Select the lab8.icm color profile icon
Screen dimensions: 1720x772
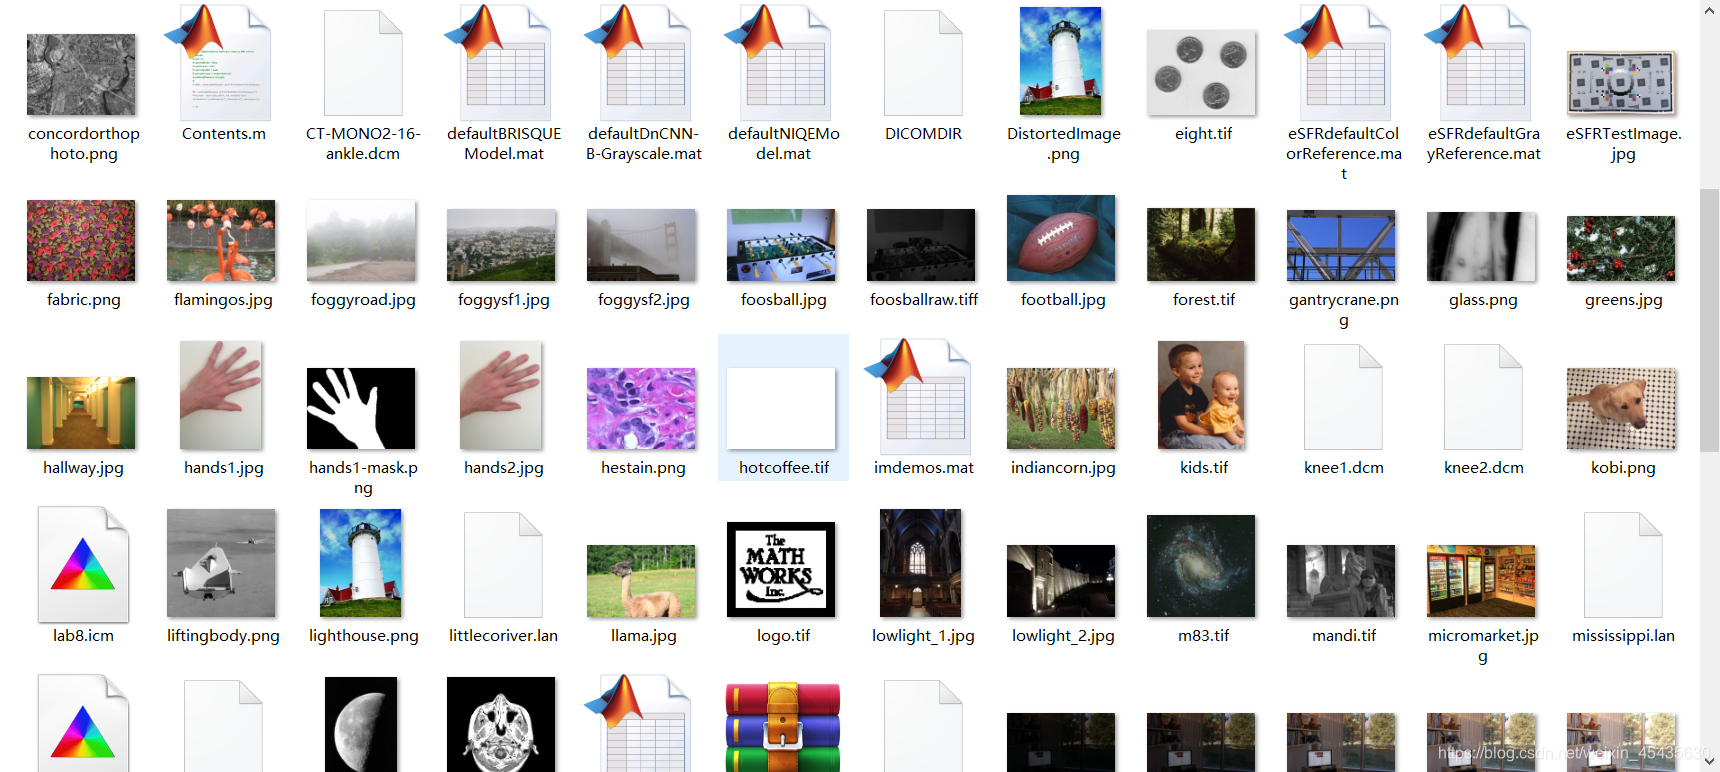83,564
